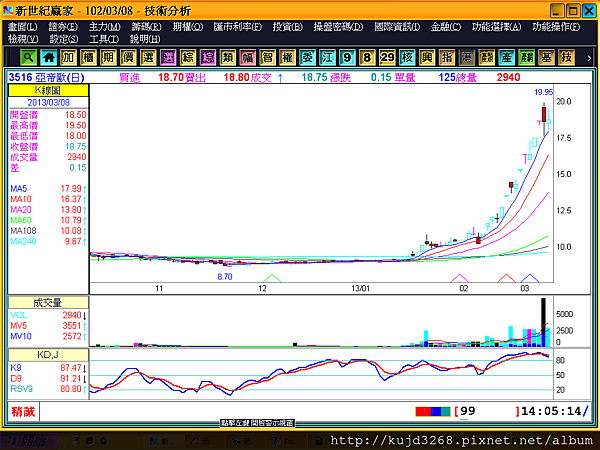
Task: Open the 國際資訊(I) menu
Action: tap(397, 27)
